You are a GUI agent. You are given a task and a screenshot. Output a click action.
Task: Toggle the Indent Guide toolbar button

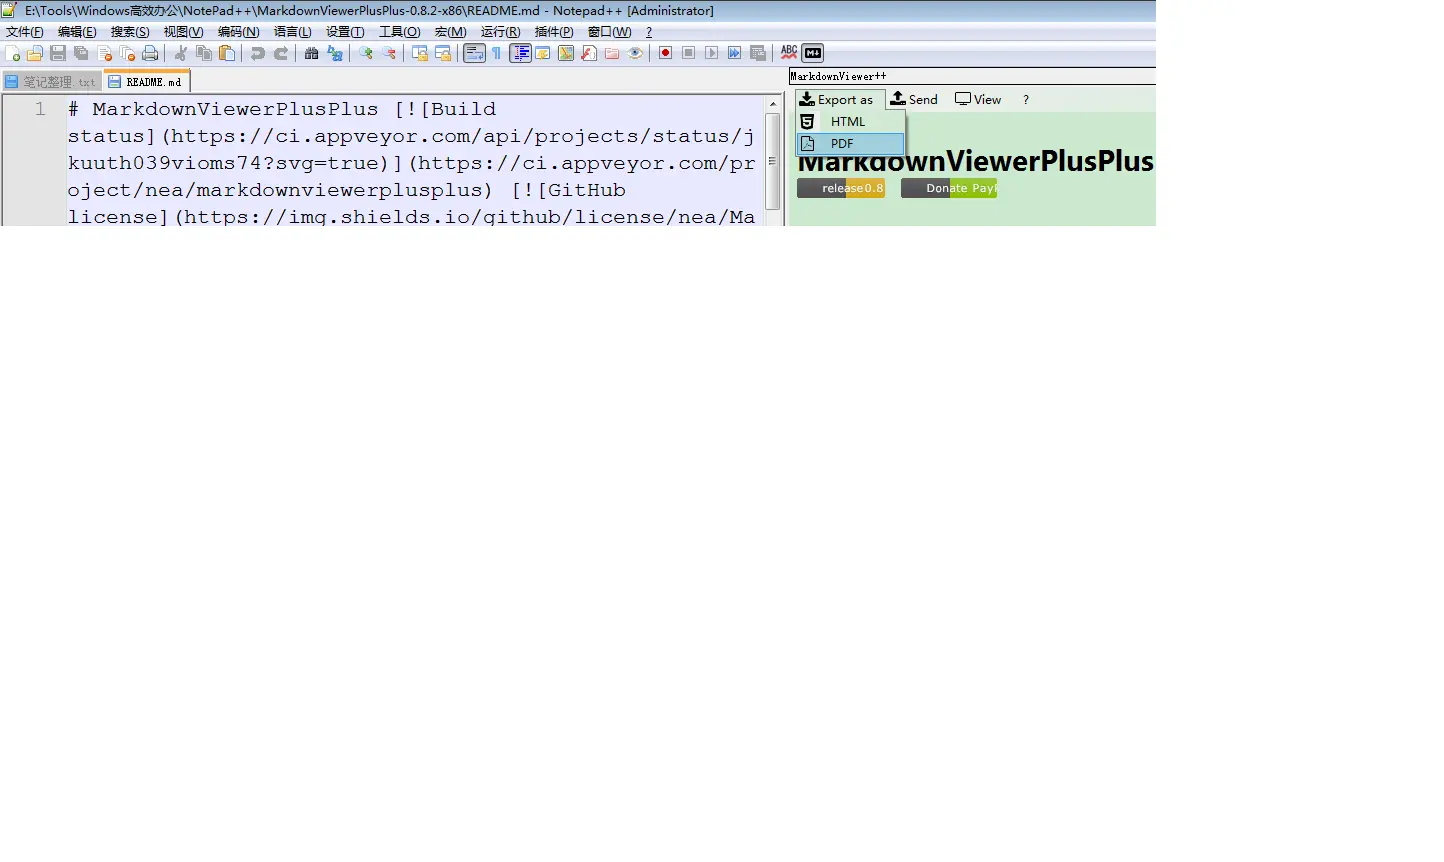(x=520, y=53)
